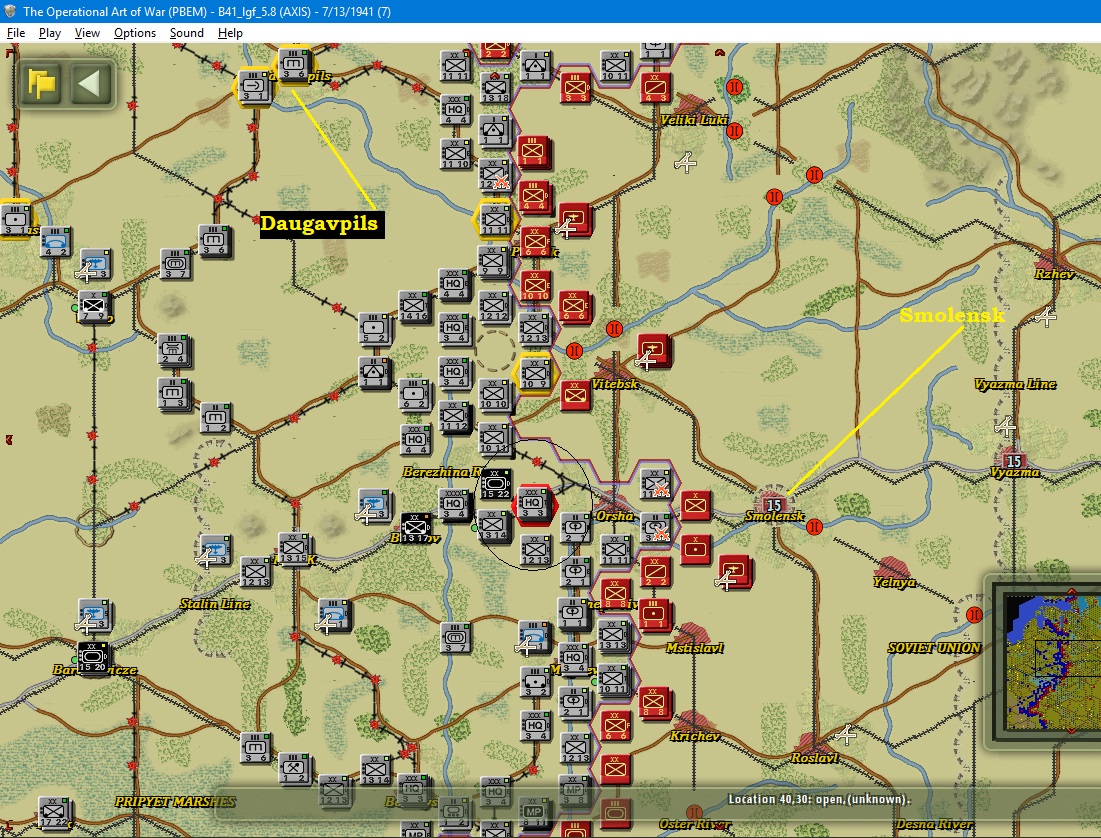Select red Soviet unit directly east of Orsha
This screenshot has width=1101, height=838.
695,504
